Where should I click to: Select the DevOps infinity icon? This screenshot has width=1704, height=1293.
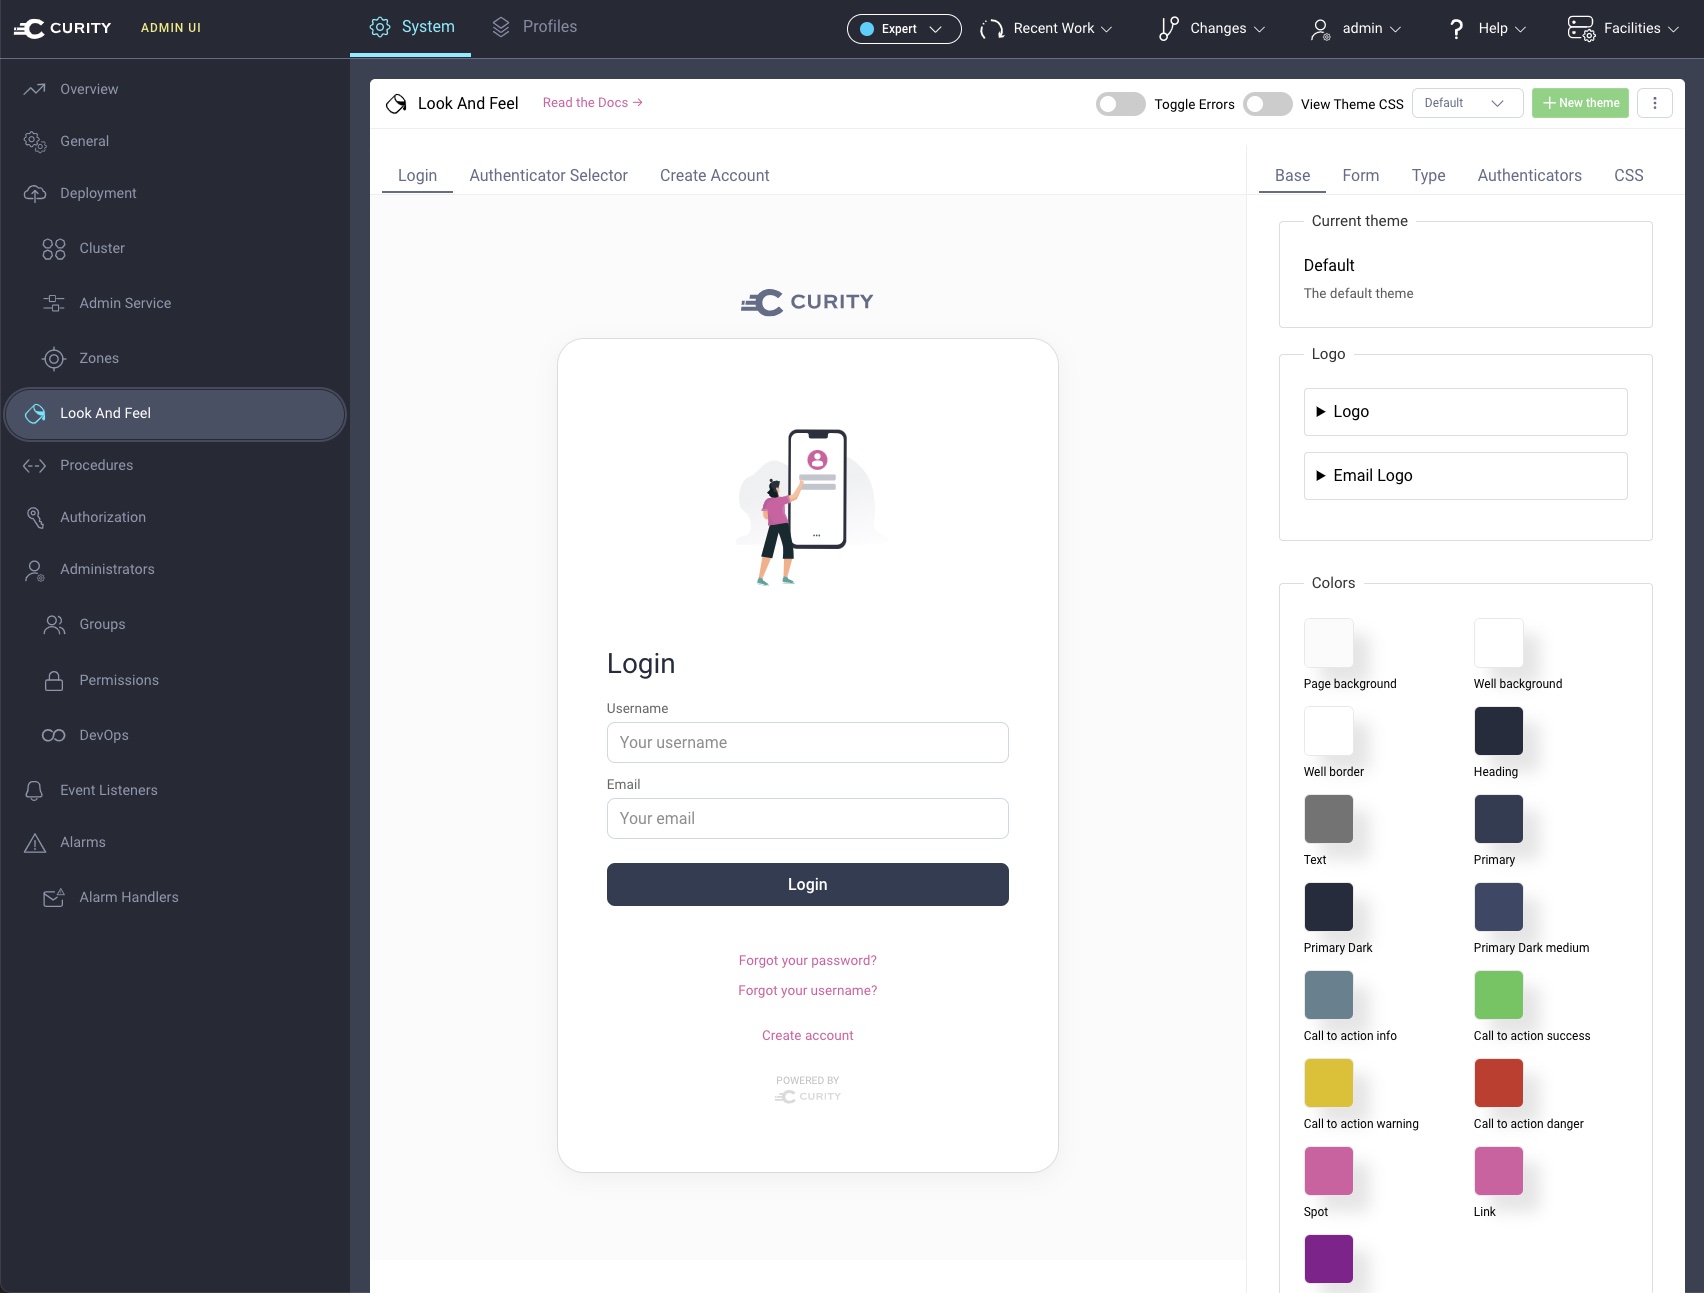point(54,735)
